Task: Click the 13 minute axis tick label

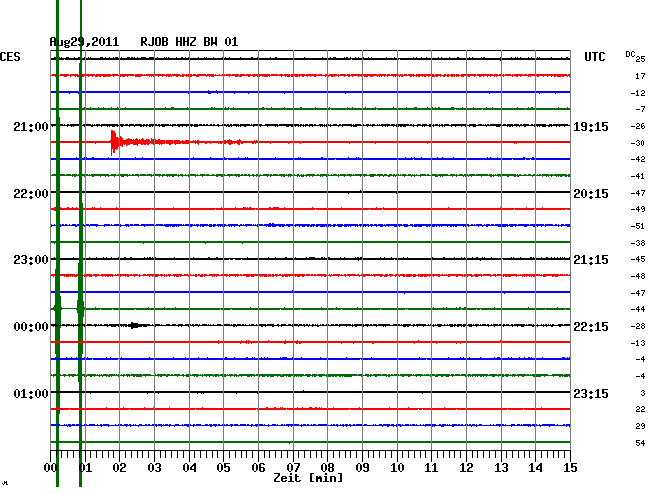Action: [x=501, y=468]
